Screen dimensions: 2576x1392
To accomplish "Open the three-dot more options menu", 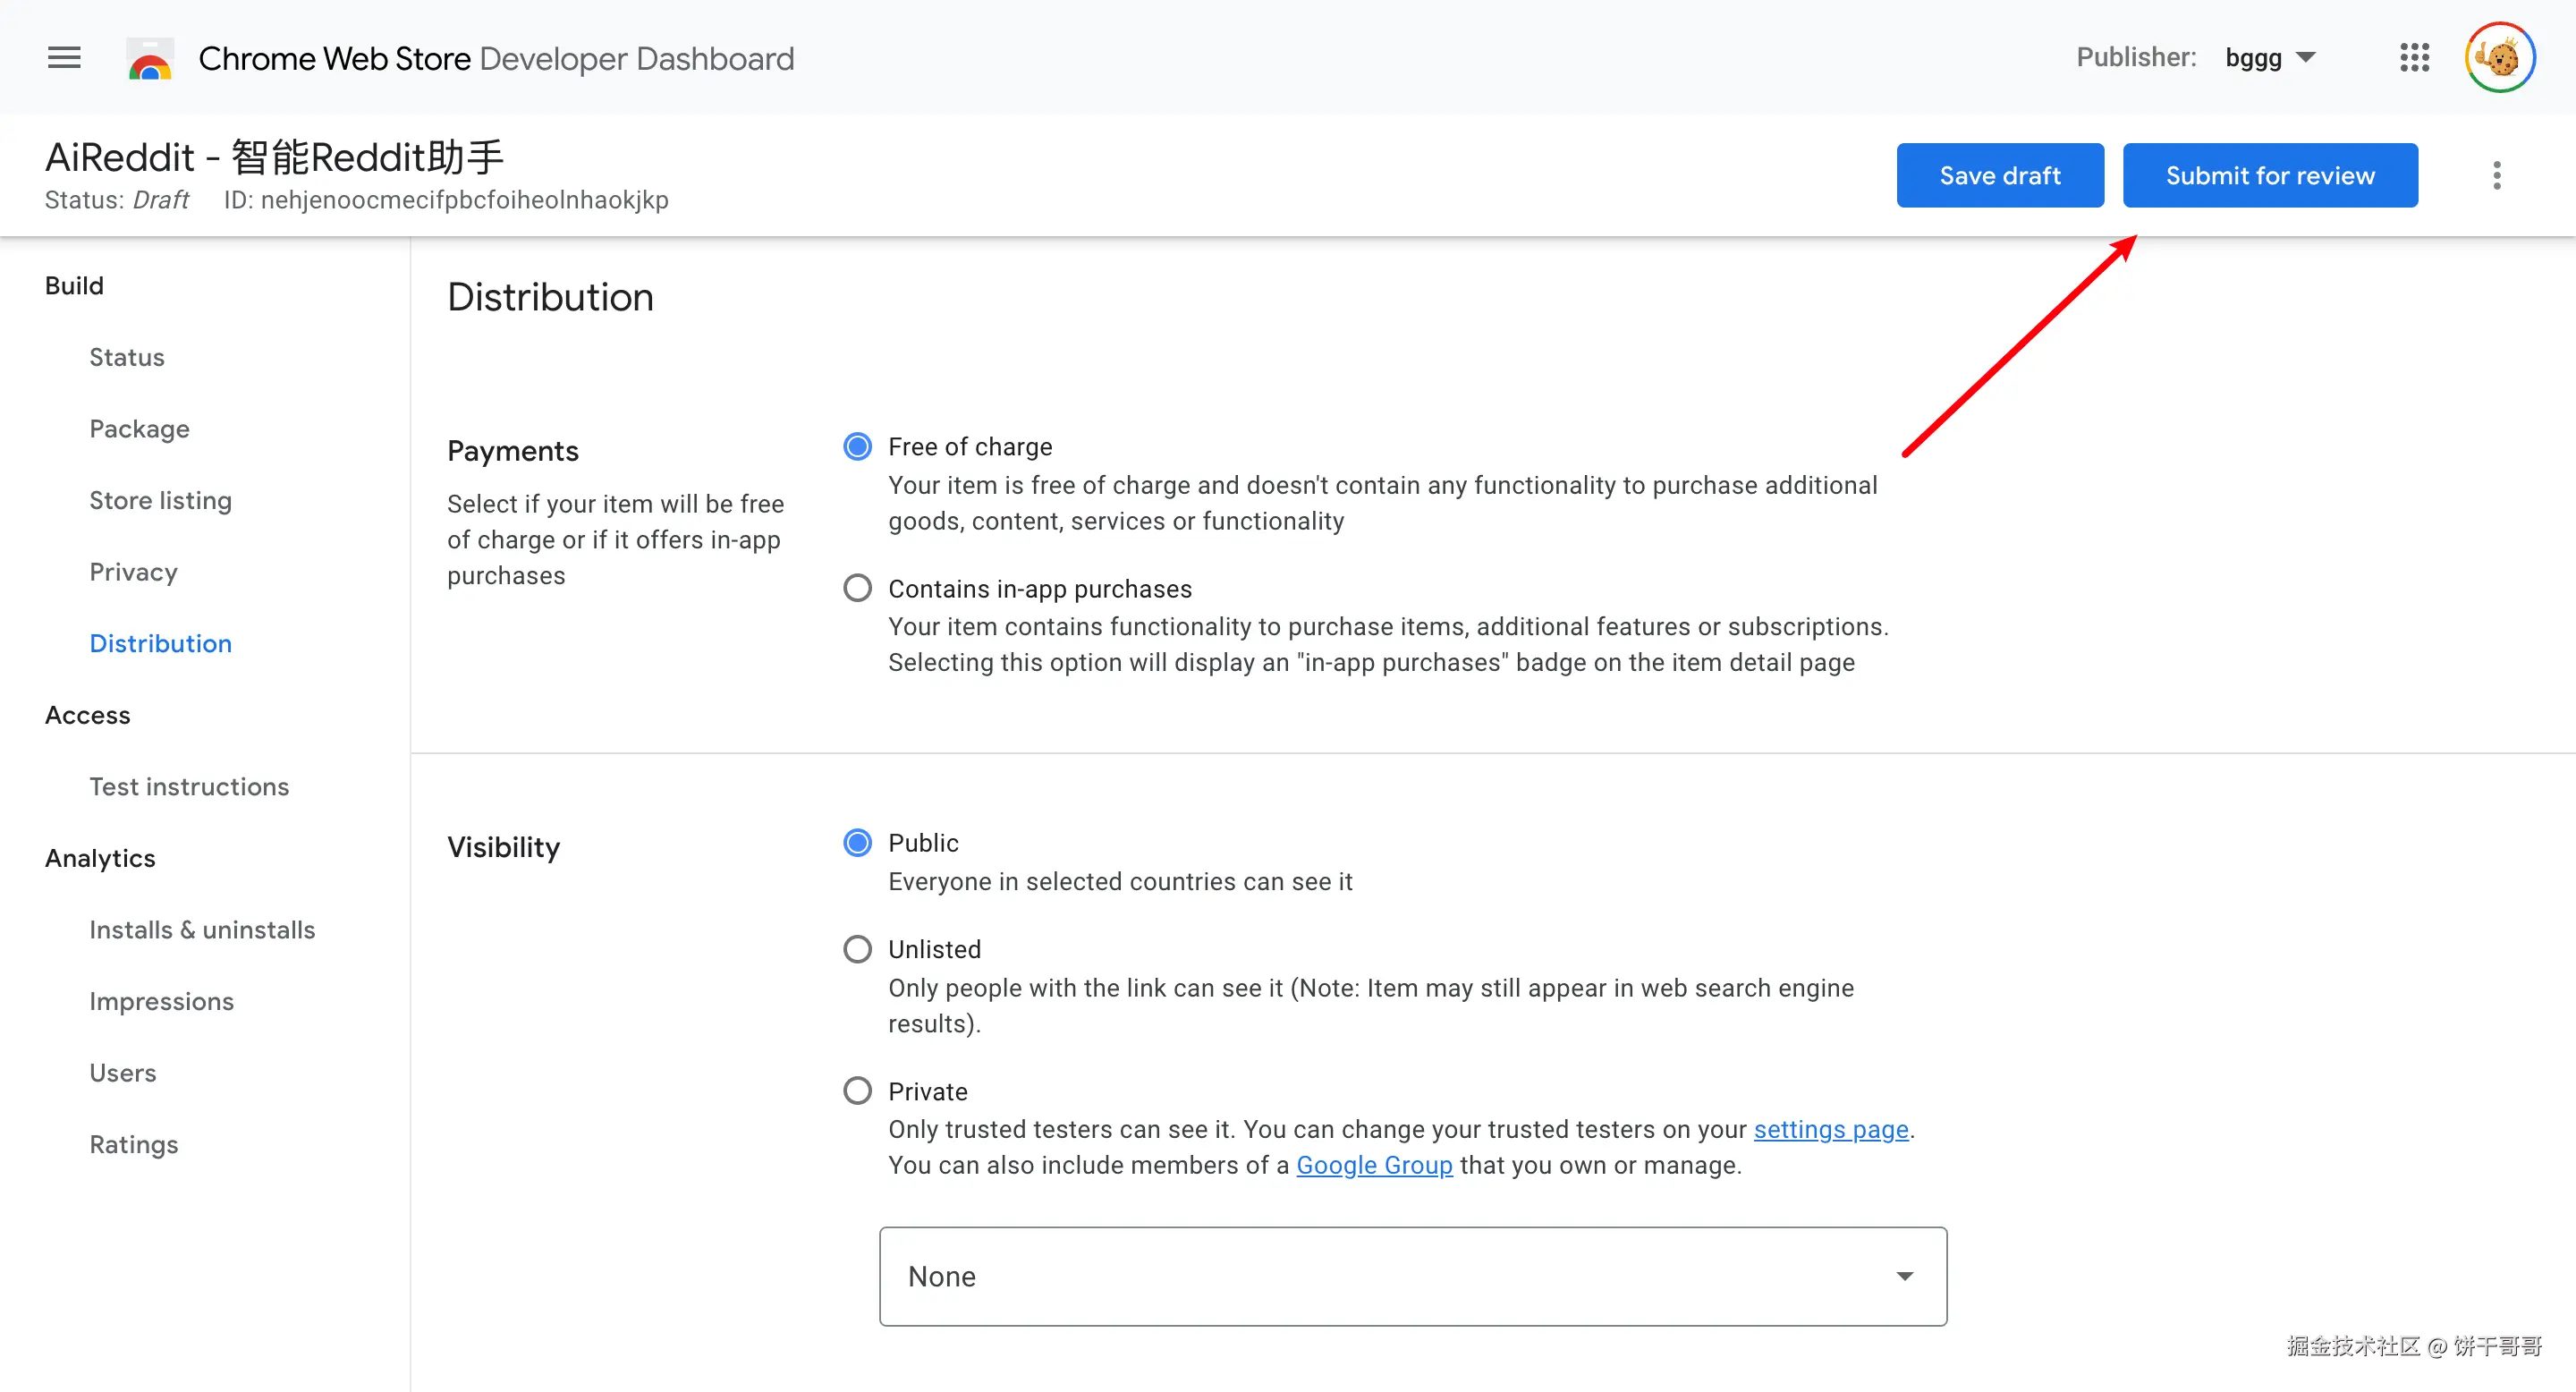I will point(2497,176).
